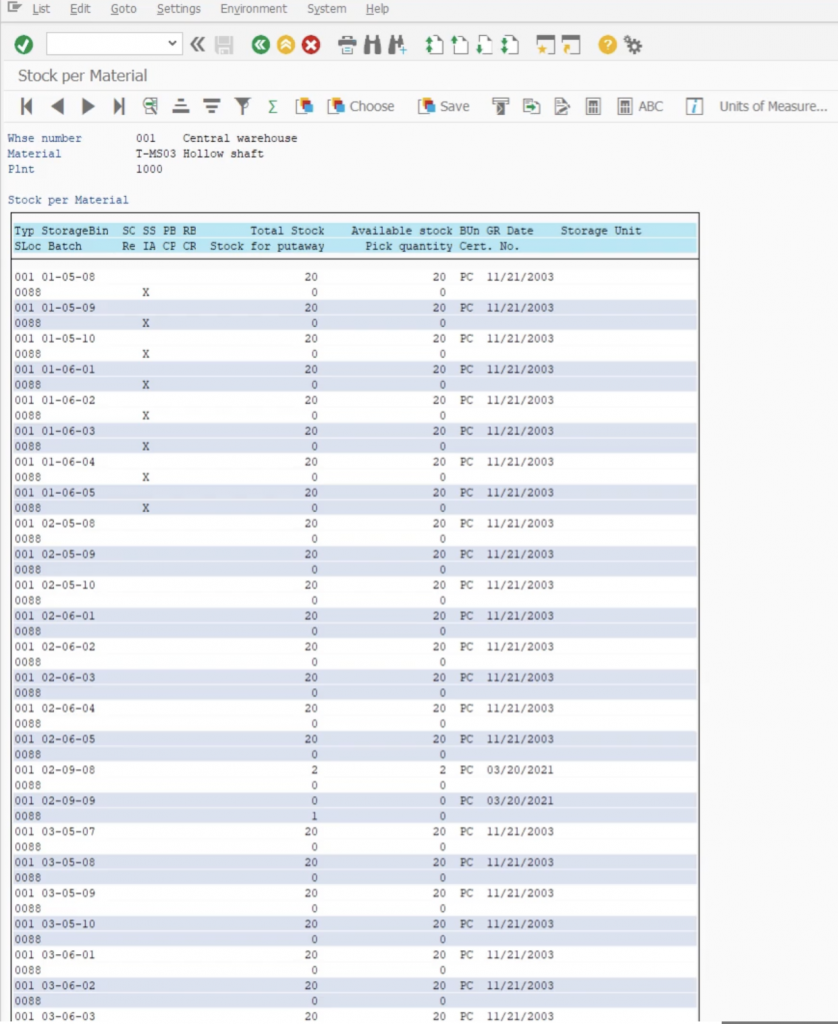The width and height of the screenshot is (838, 1024).
Task: Click the Print icon
Action: click(x=347, y=45)
